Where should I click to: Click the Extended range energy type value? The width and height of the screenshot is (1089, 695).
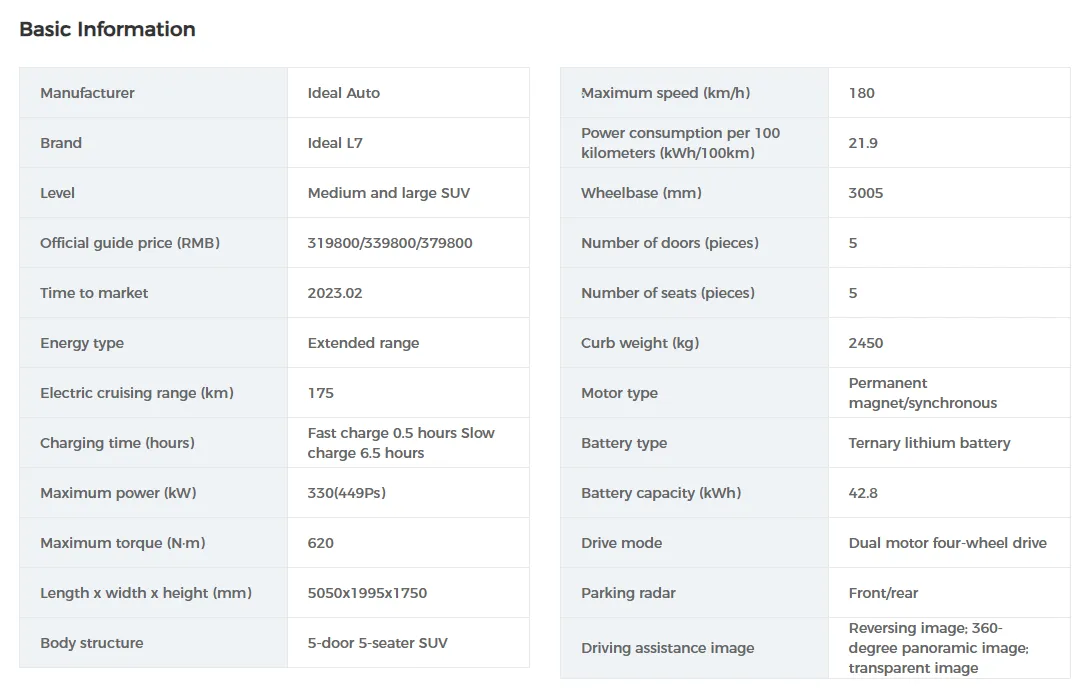363,343
